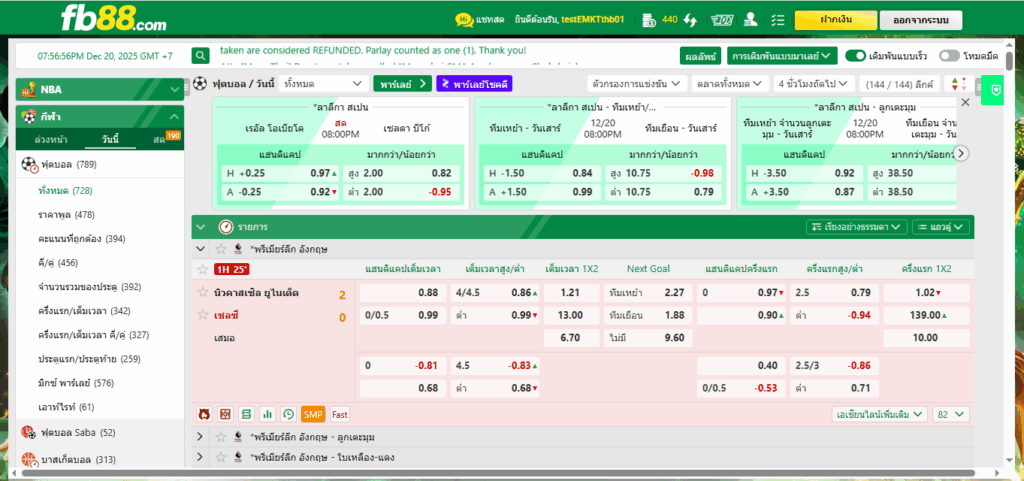1024x481 pixels.
Task: Star the เชลซี team row
Action: (x=202, y=315)
